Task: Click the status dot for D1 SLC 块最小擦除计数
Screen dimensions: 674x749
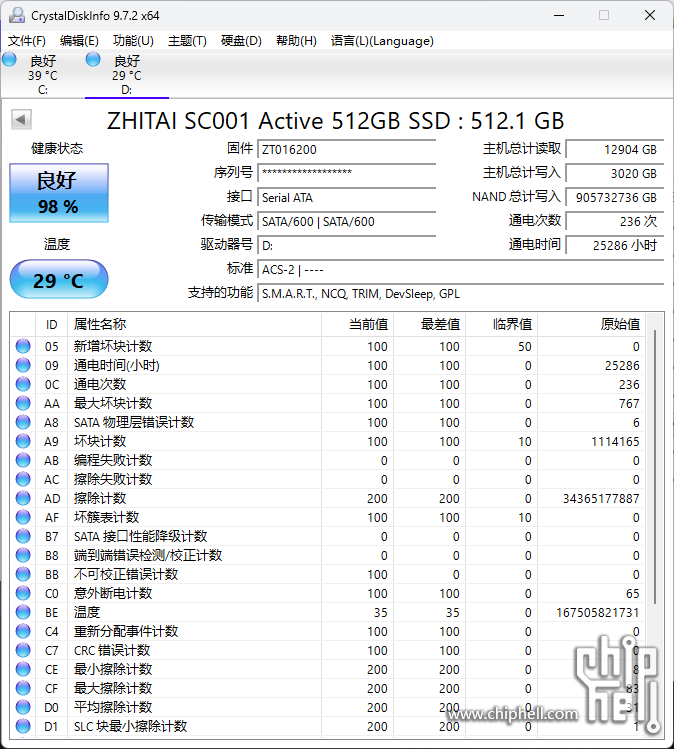Action: 23,726
